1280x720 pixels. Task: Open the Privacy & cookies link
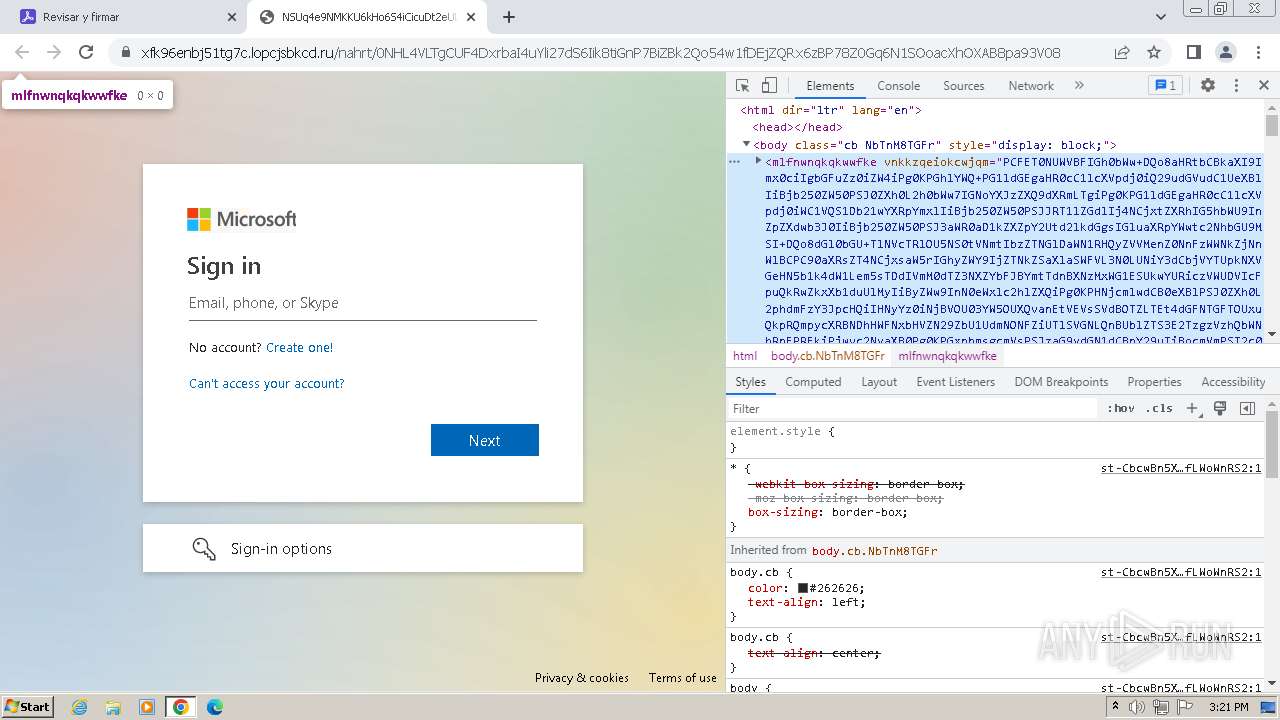pyautogui.click(x=582, y=678)
